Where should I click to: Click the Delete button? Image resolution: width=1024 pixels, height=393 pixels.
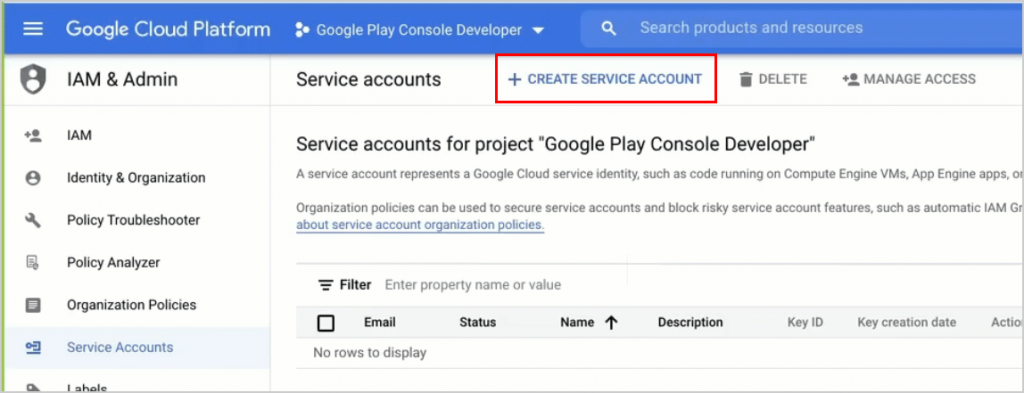coord(773,79)
